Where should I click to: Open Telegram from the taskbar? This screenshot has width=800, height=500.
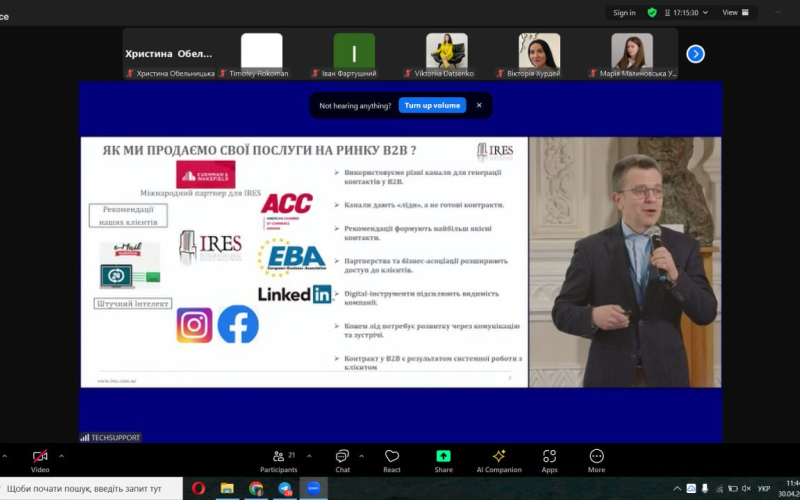pyautogui.click(x=285, y=488)
